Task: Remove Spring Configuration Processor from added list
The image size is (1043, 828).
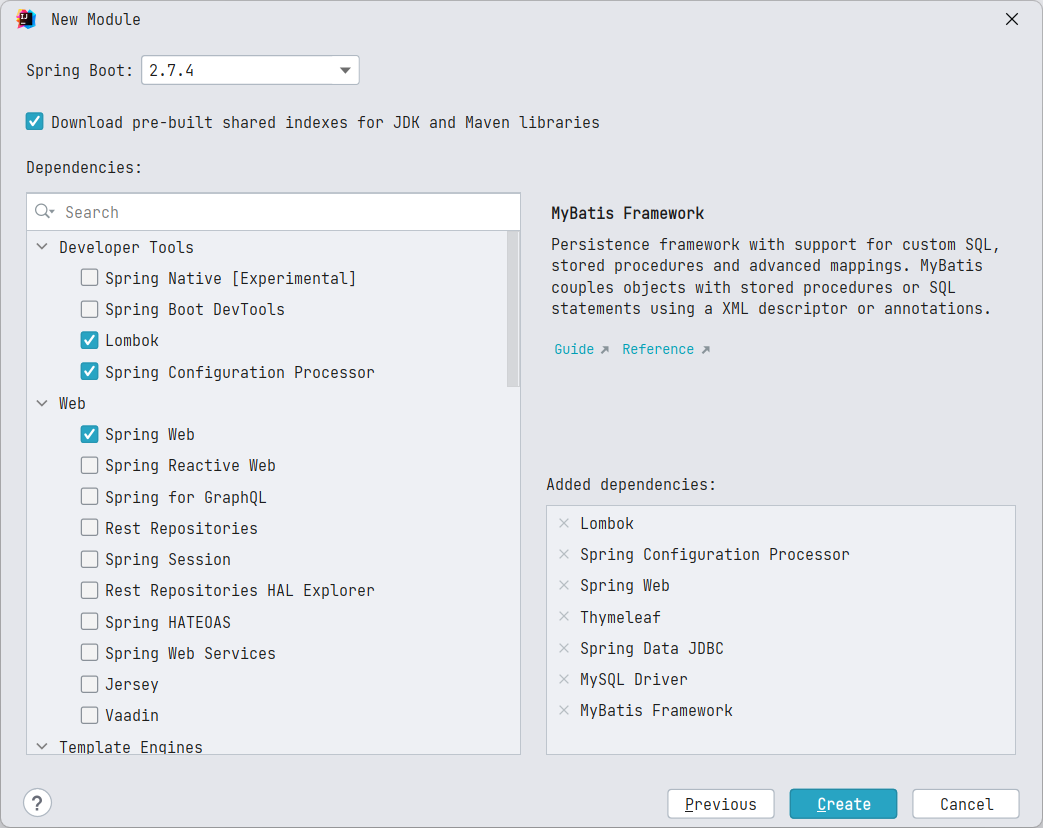Action: [x=564, y=554]
